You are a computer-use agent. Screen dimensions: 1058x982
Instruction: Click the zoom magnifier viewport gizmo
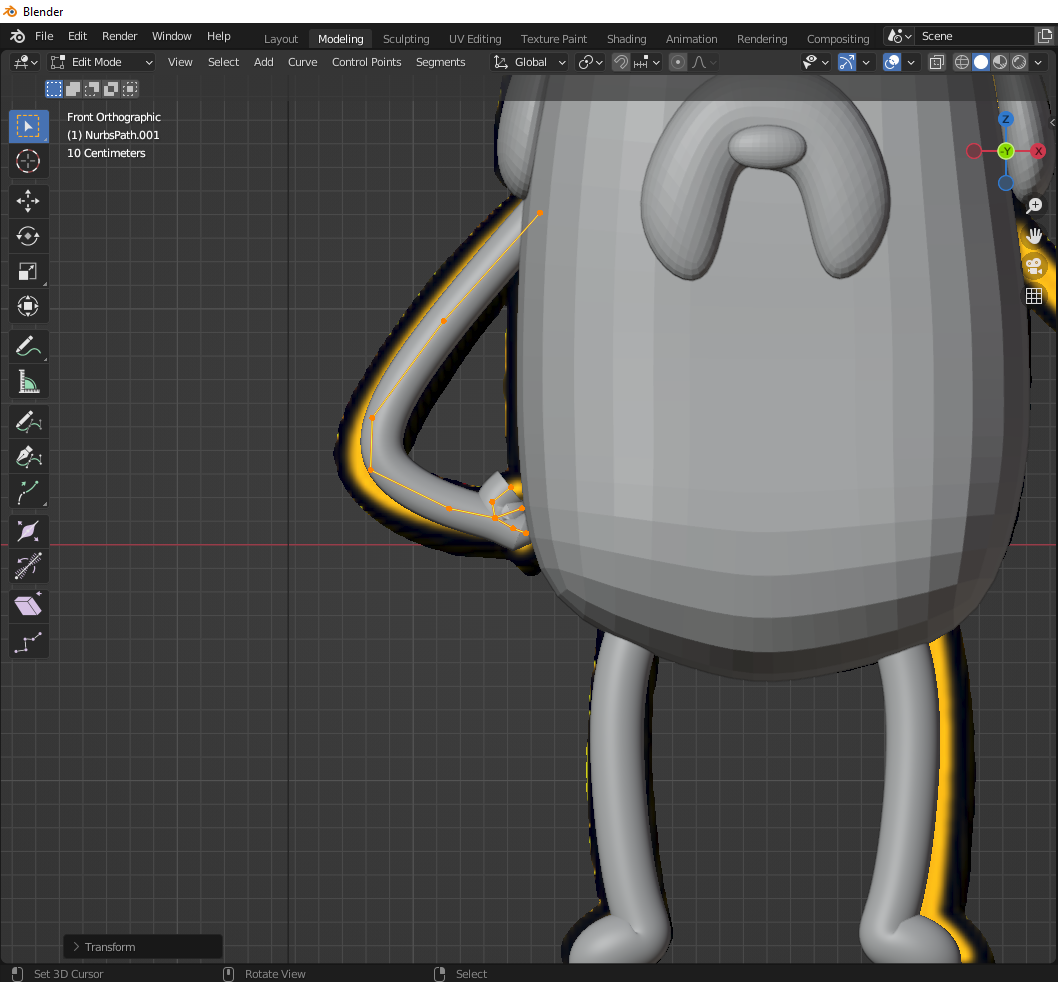click(x=1034, y=206)
